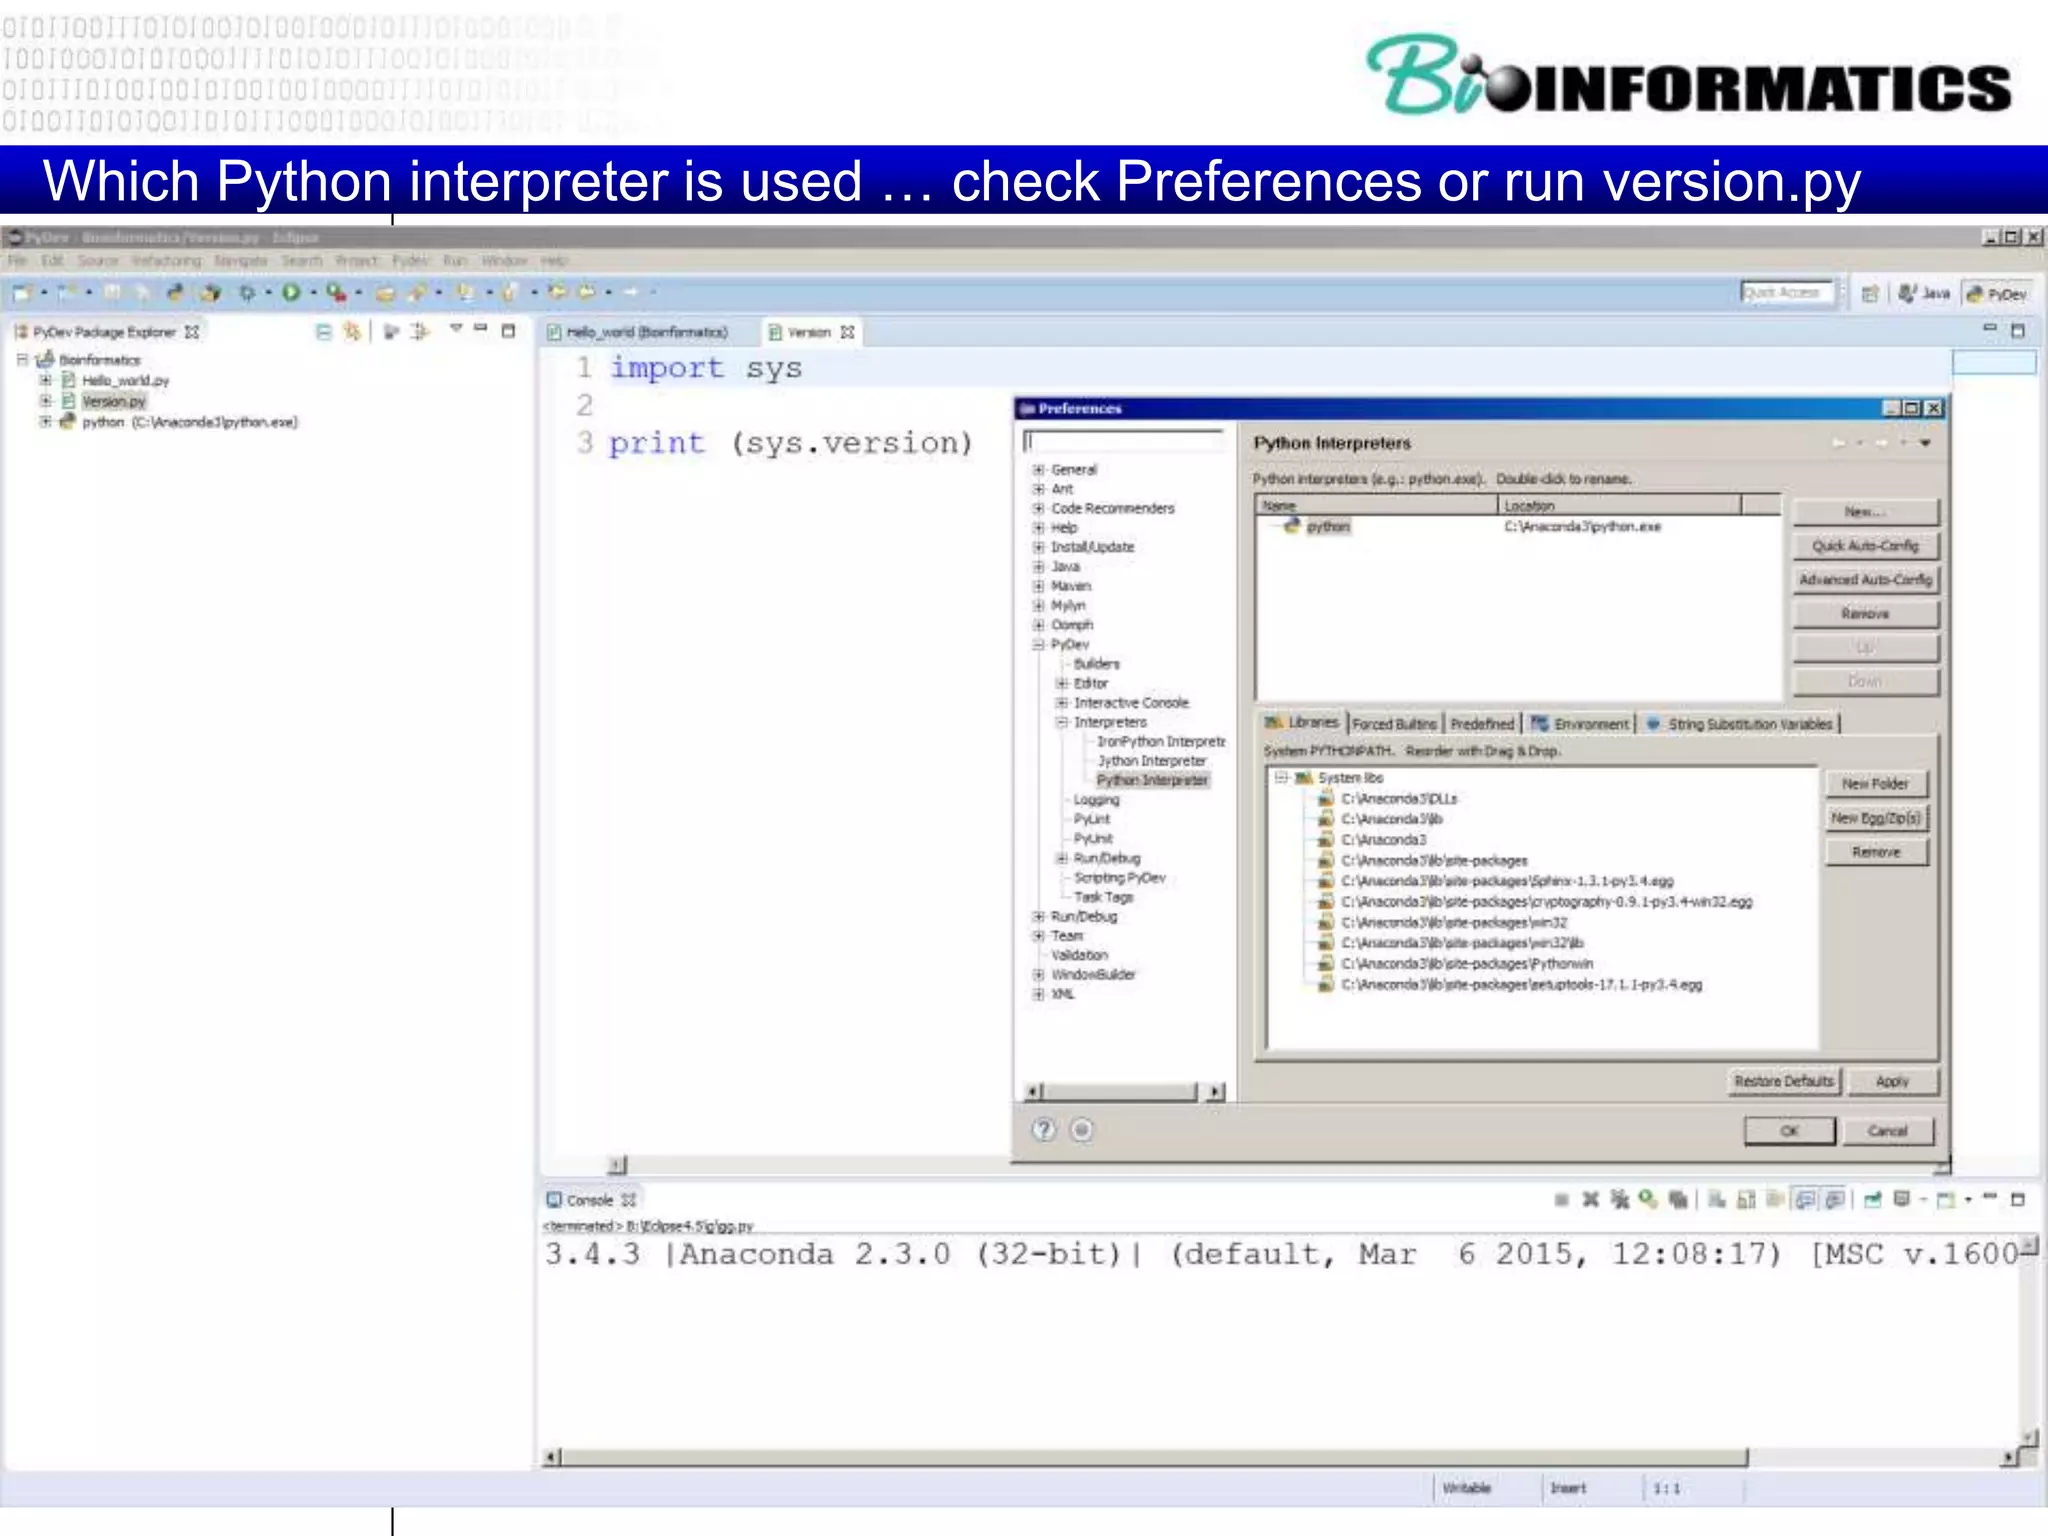Expand the General preferences node
The width and height of the screenshot is (2048, 1536).
coord(1039,469)
